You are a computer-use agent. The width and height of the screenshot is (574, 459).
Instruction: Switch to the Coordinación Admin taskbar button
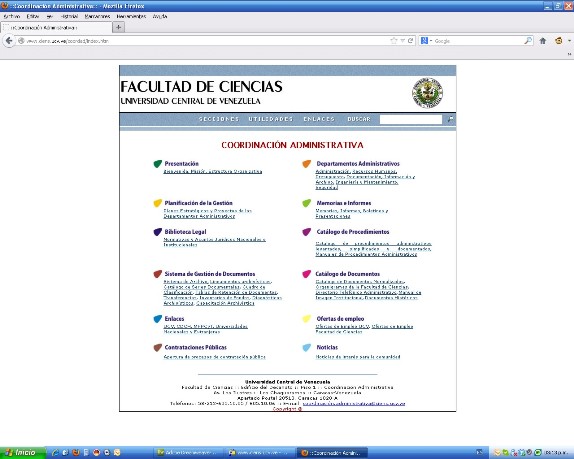[x=332, y=453]
